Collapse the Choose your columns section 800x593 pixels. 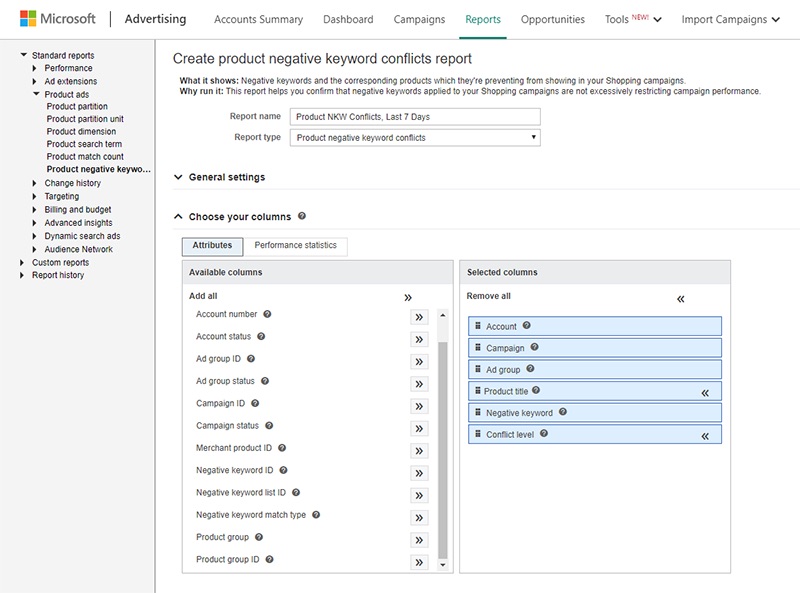178,216
